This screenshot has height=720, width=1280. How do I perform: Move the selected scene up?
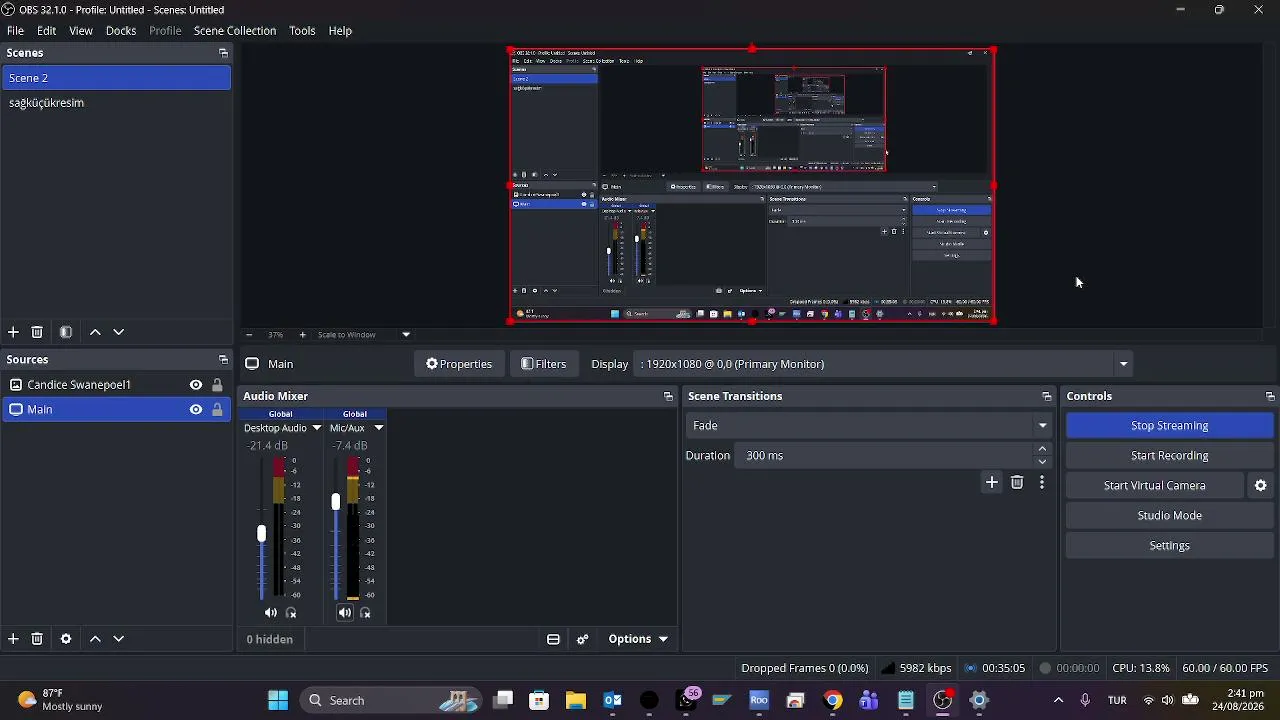[x=95, y=332]
